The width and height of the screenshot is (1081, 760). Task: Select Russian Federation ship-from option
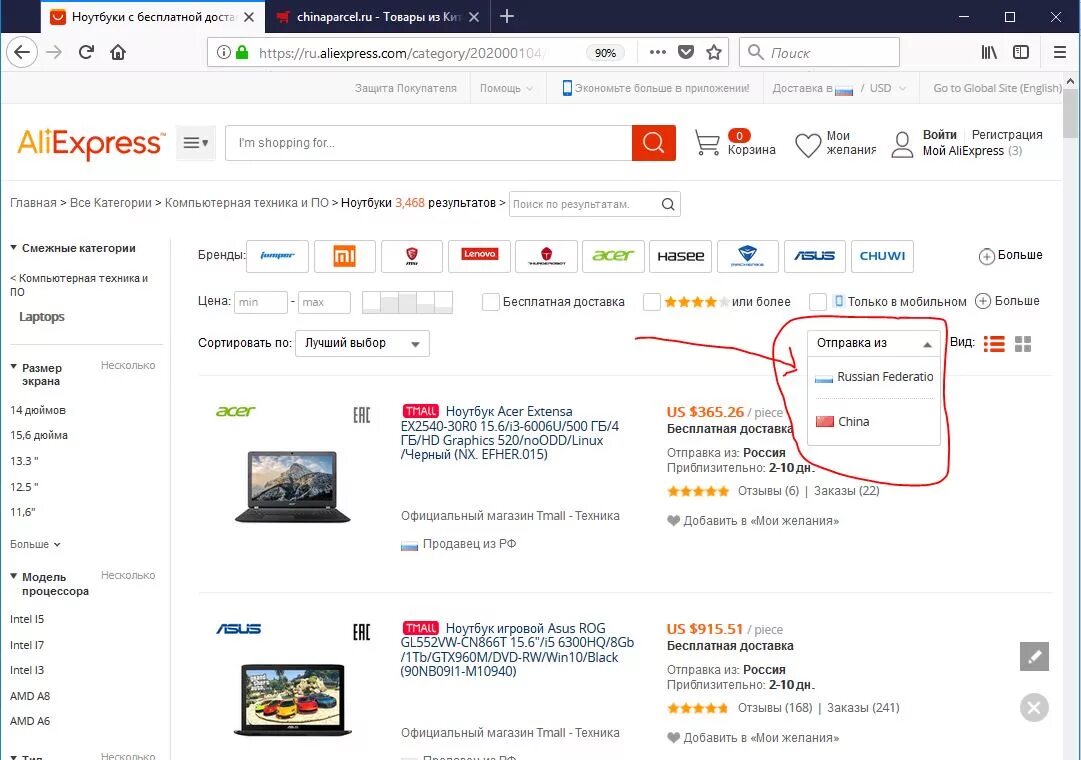point(873,377)
